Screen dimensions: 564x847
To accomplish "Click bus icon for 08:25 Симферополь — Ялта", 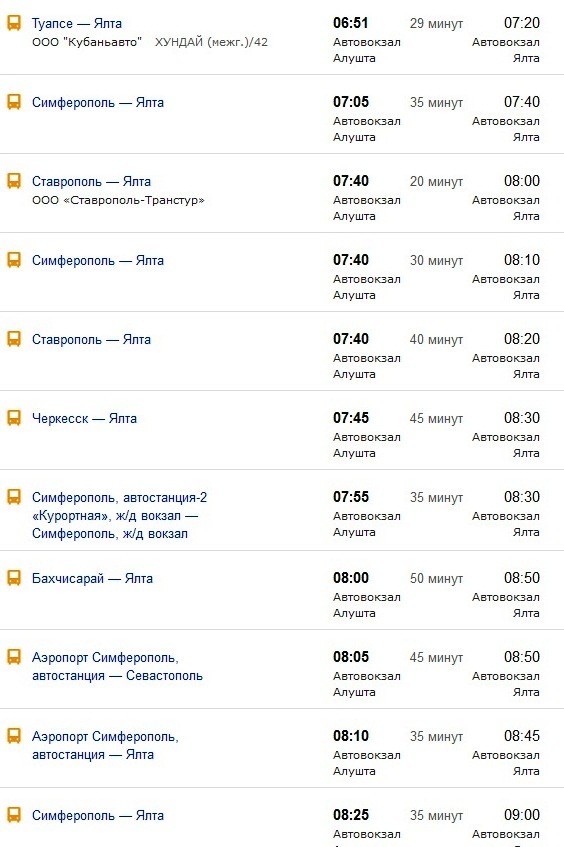I will (14, 815).
